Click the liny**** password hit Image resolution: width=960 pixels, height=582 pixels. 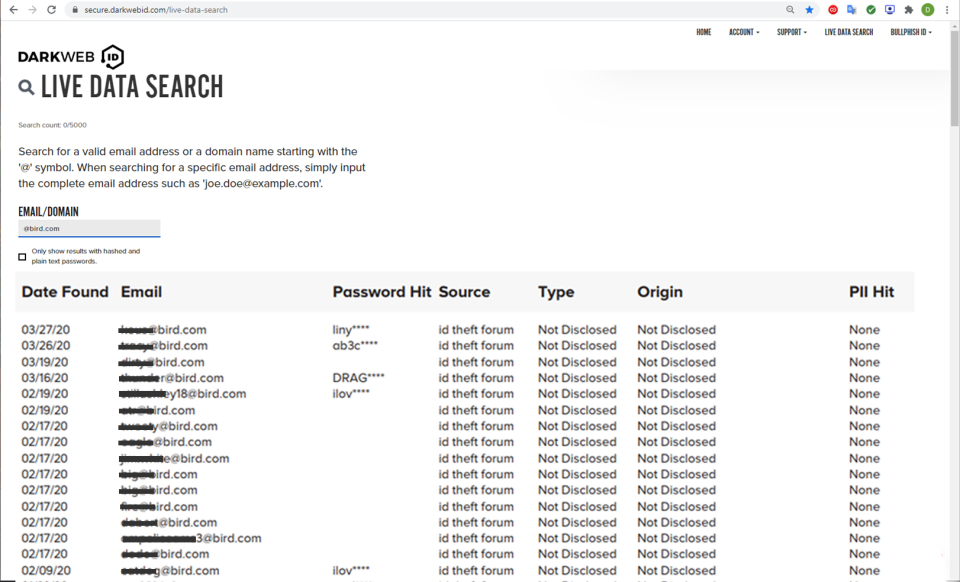[351, 330]
